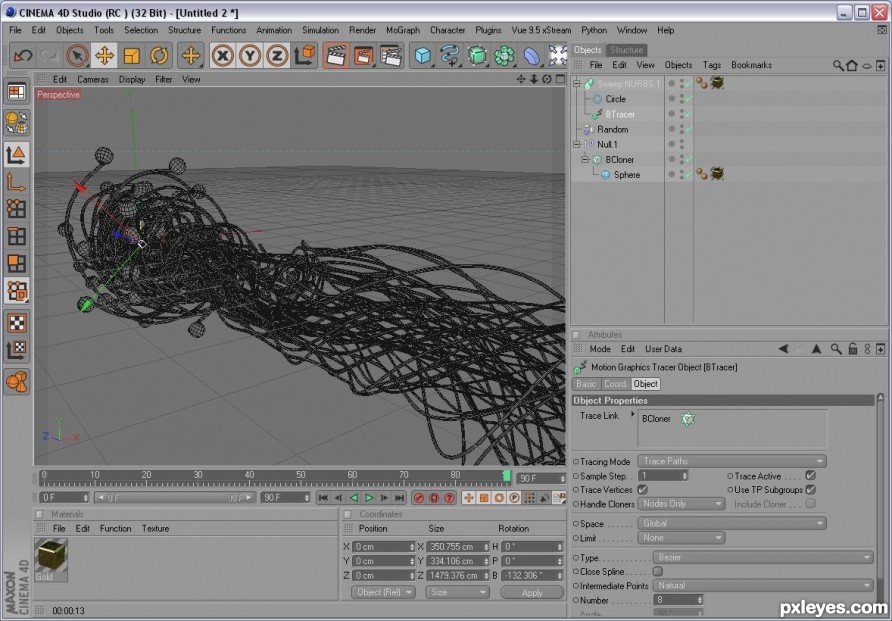Open the Objects manager search icon
This screenshot has height=621, width=892.
pyautogui.click(x=838, y=65)
